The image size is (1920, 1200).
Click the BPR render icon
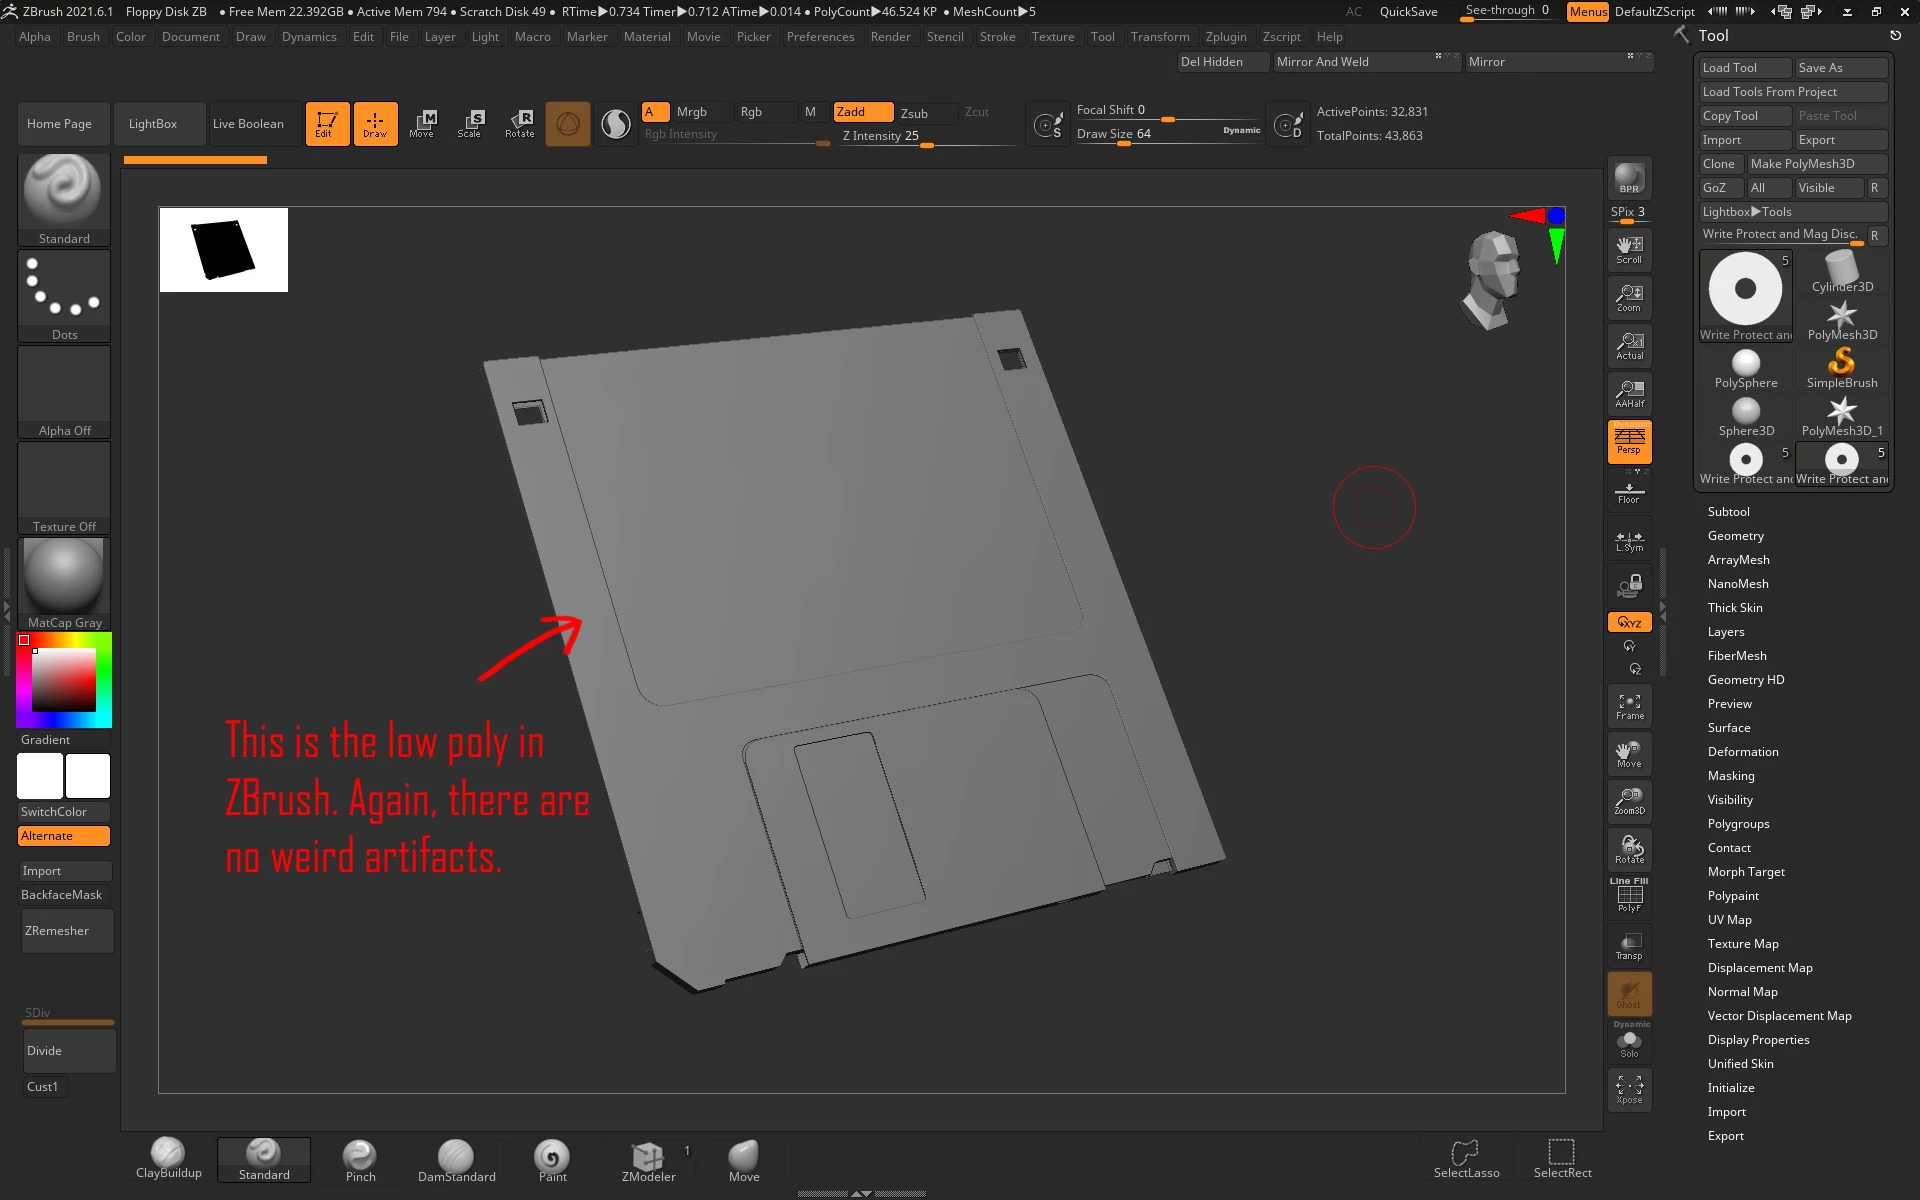(x=1629, y=178)
